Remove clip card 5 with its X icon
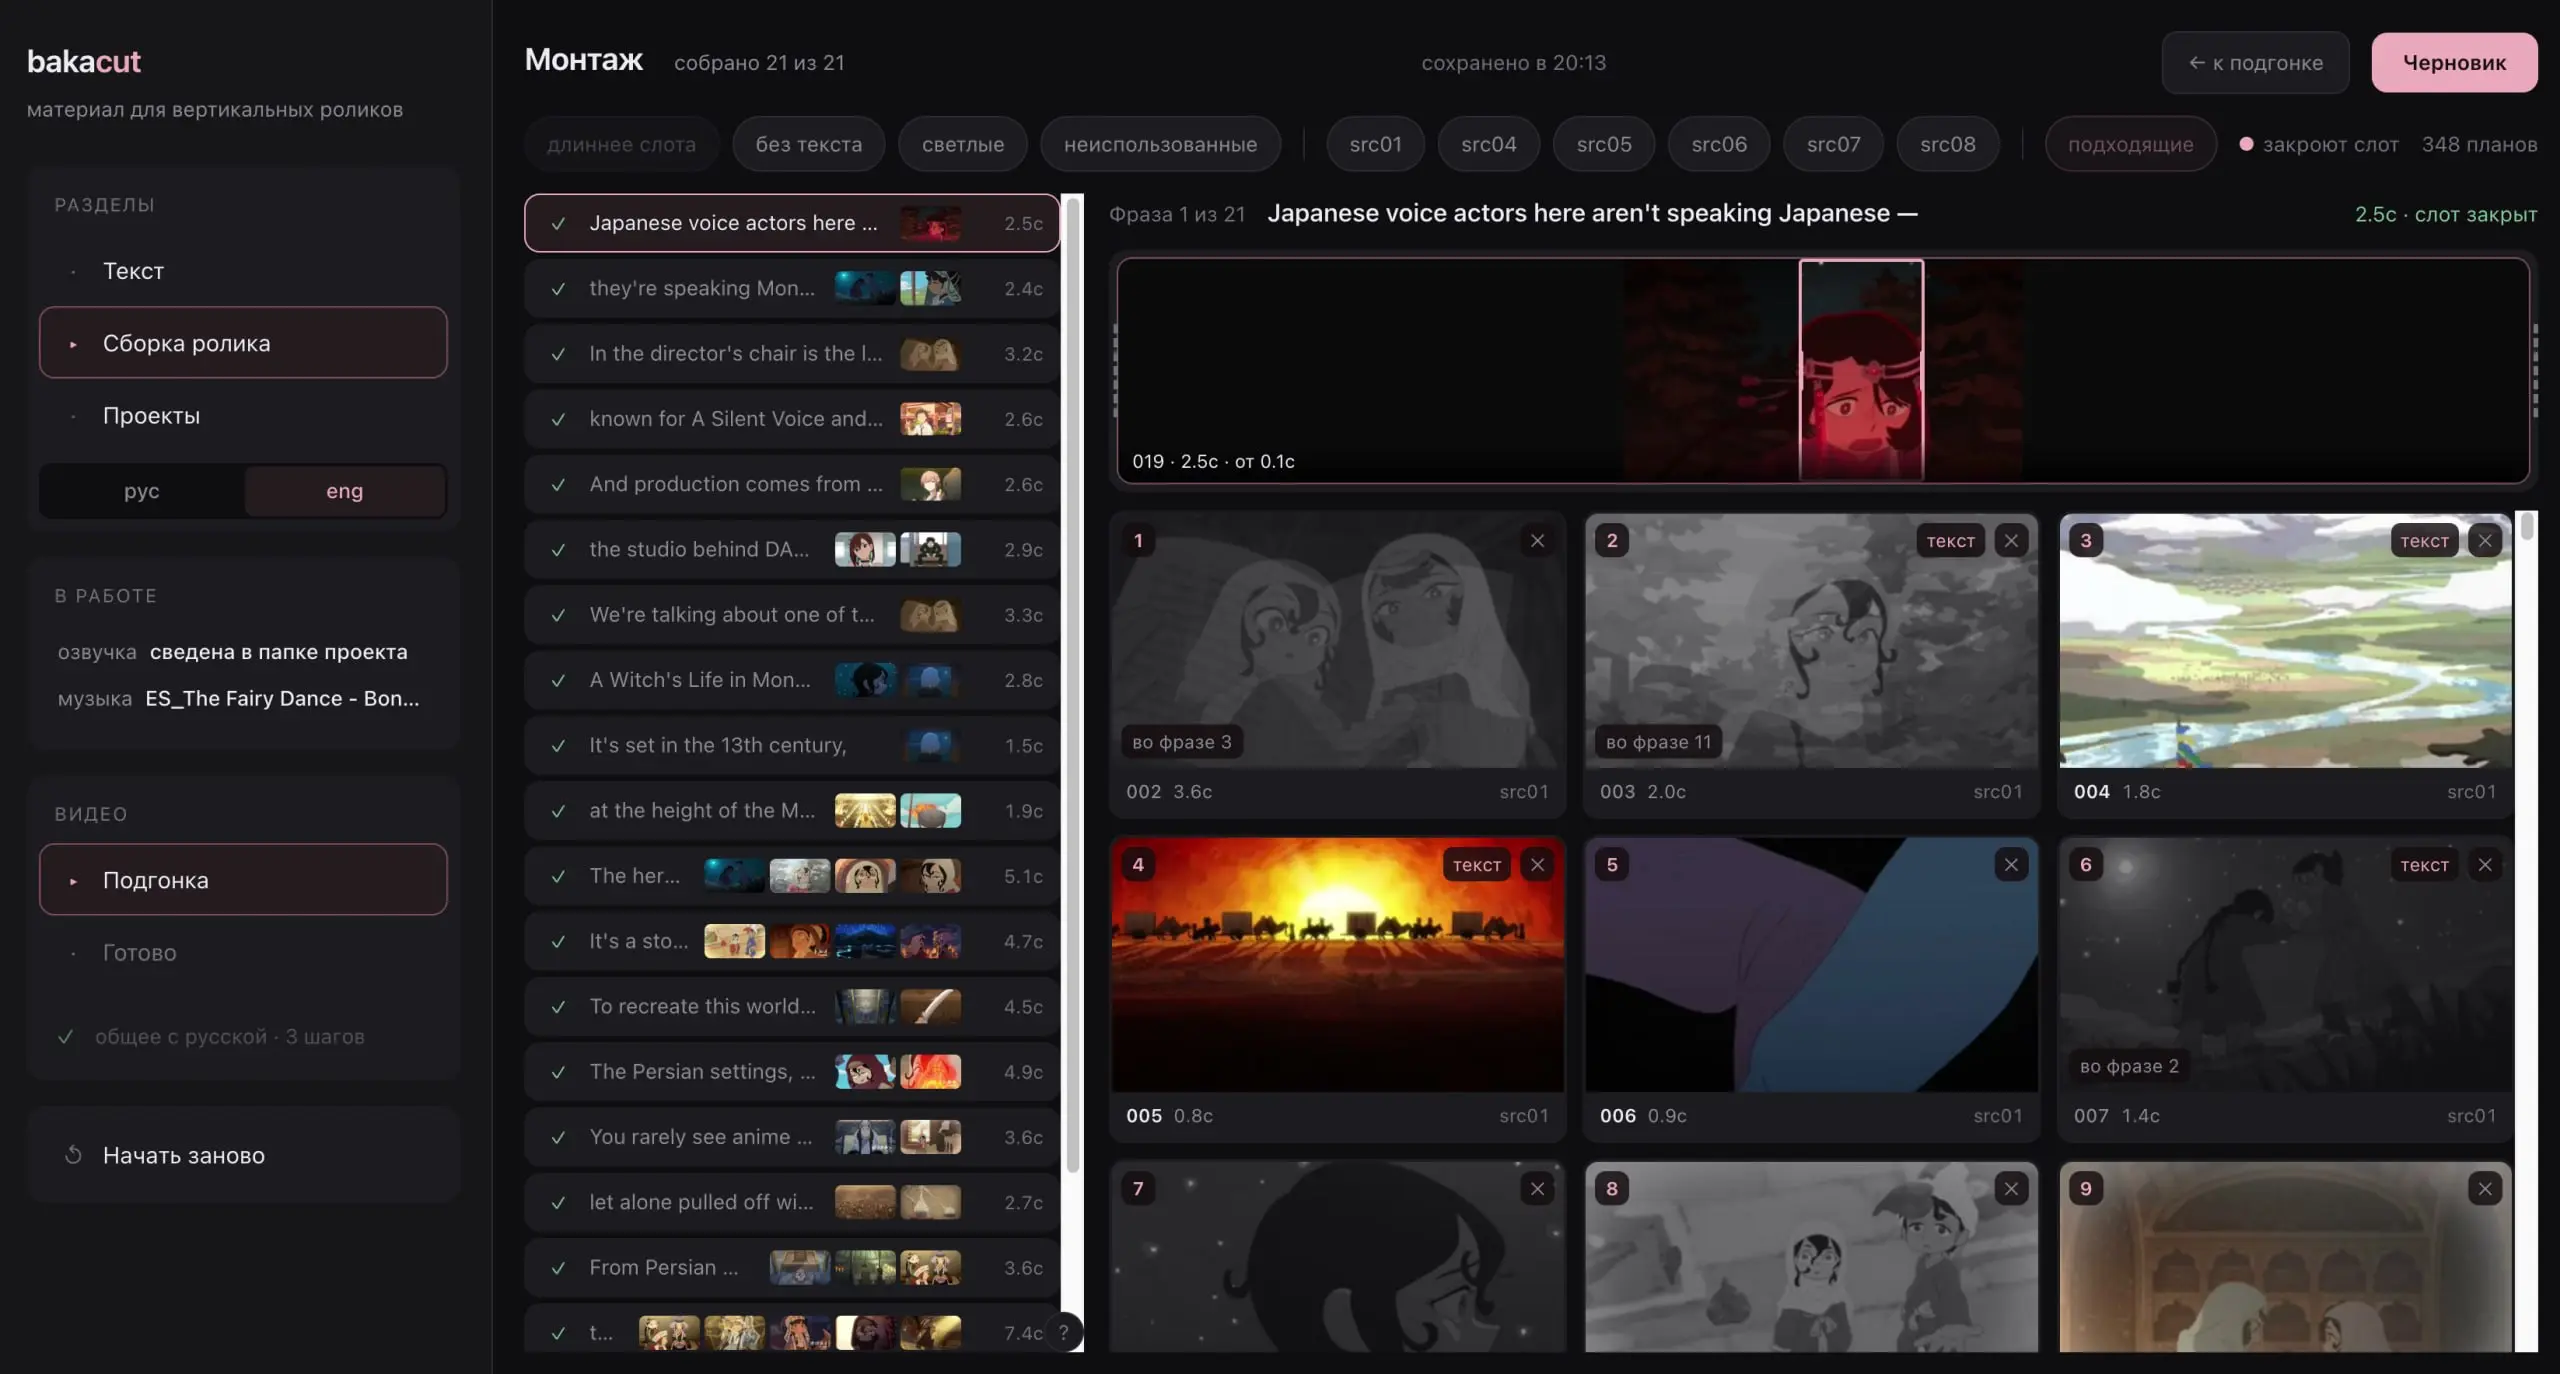Viewport: 2560px width, 1374px height. point(2011,865)
